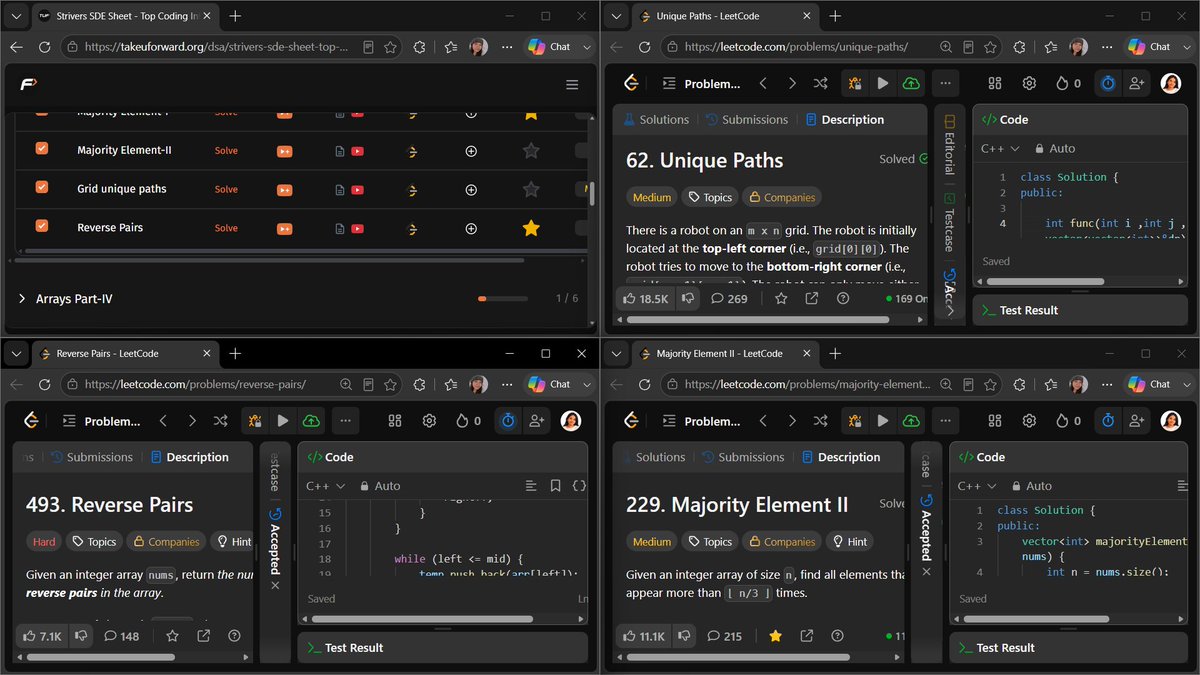Uncheck Reverse Pairs checkbox in SDE sheet
This screenshot has width=1200, height=675.
[x=42, y=227]
